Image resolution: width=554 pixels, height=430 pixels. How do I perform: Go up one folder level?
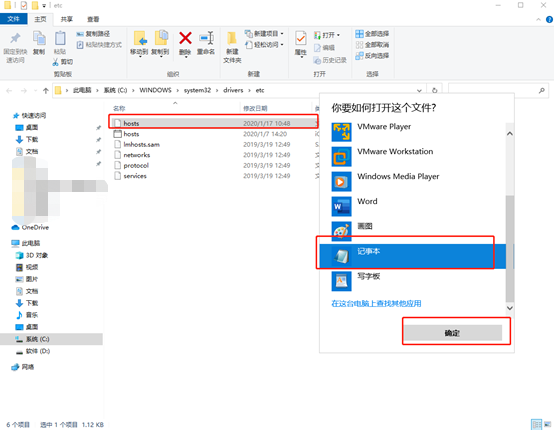pos(46,91)
